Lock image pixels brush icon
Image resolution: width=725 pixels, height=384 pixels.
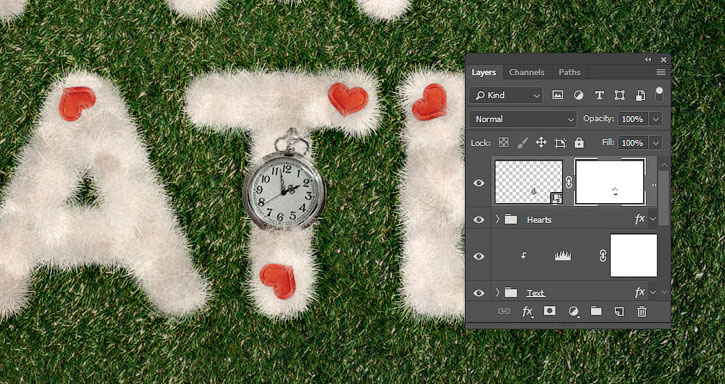522,143
